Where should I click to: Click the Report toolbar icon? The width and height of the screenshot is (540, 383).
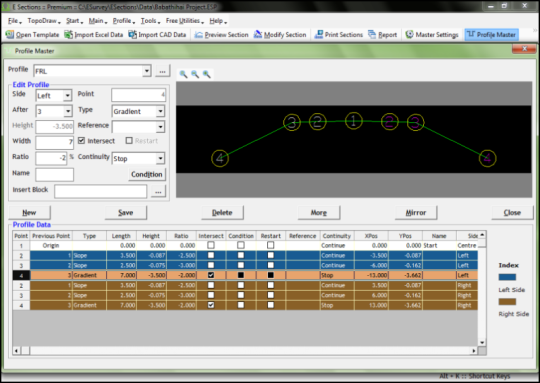click(x=372, y=34)
